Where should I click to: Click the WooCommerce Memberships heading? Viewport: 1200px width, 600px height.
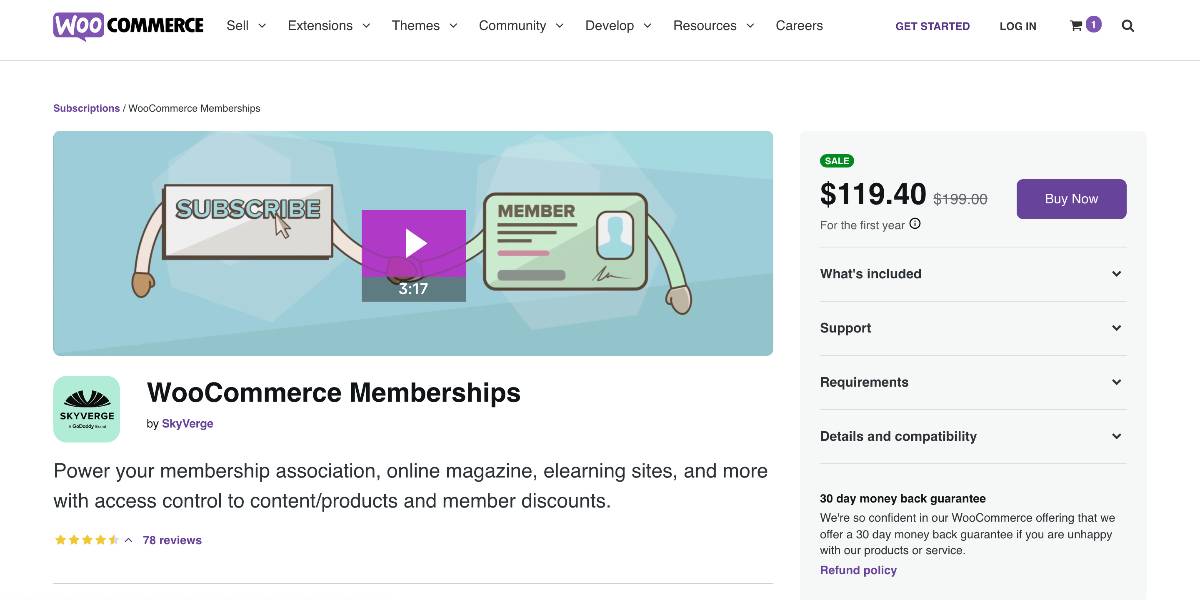334,392
